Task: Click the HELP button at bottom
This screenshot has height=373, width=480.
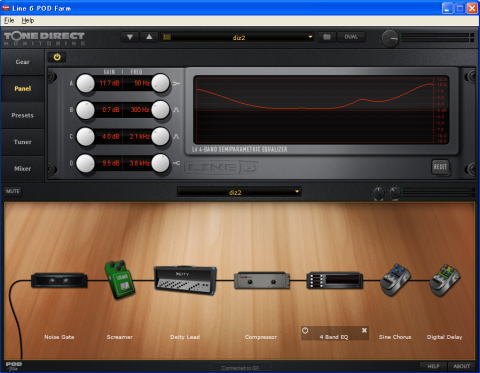Action: (x=433, y=366)
